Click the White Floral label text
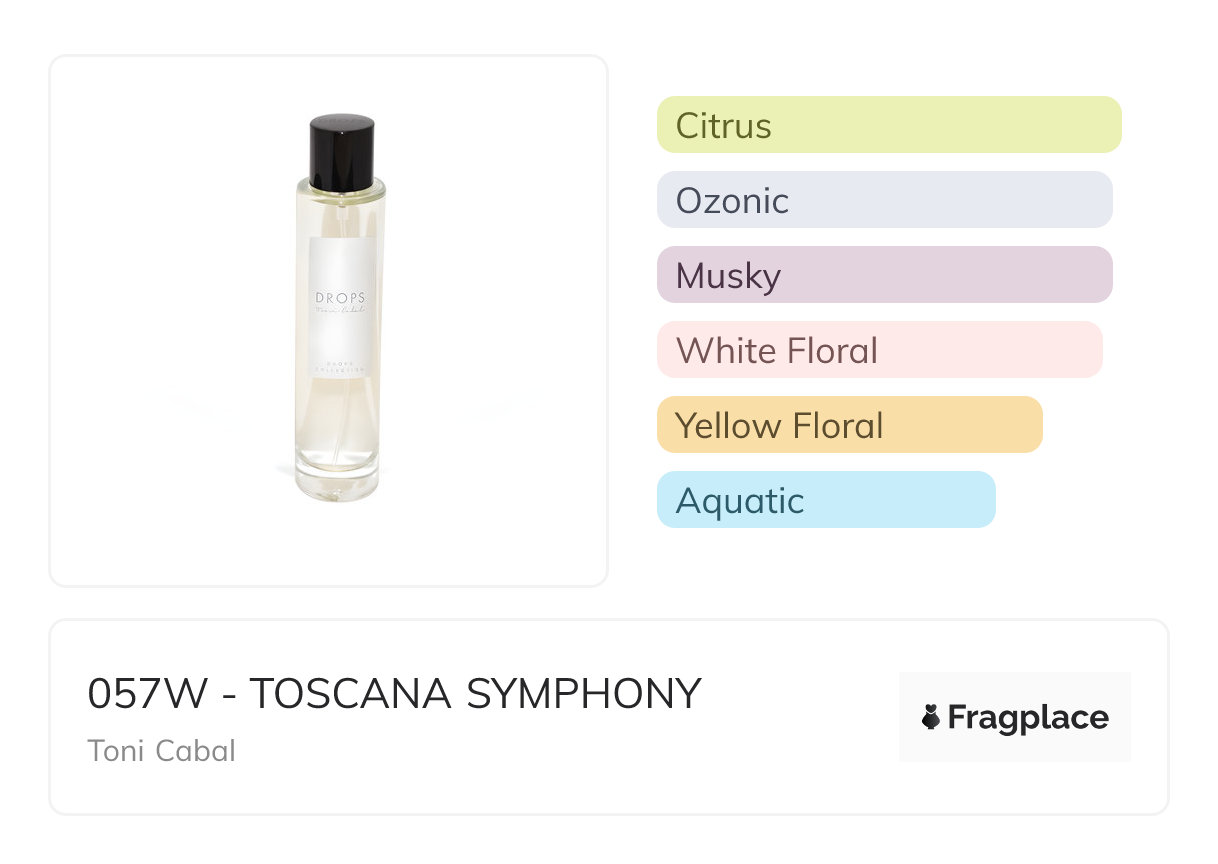The width and height of the screenshot is (1218, 864). pyautogui.click(x=776, y=351)
